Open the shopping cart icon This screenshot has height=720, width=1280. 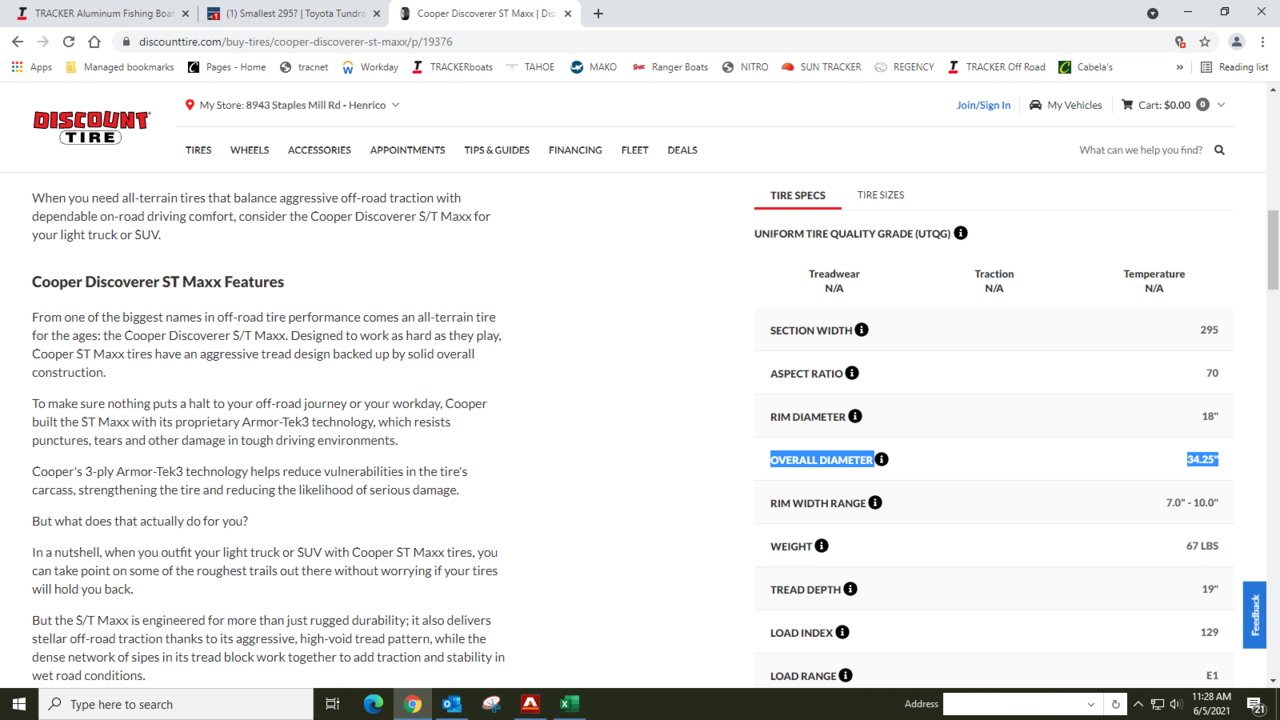(x=1127, y=105)
